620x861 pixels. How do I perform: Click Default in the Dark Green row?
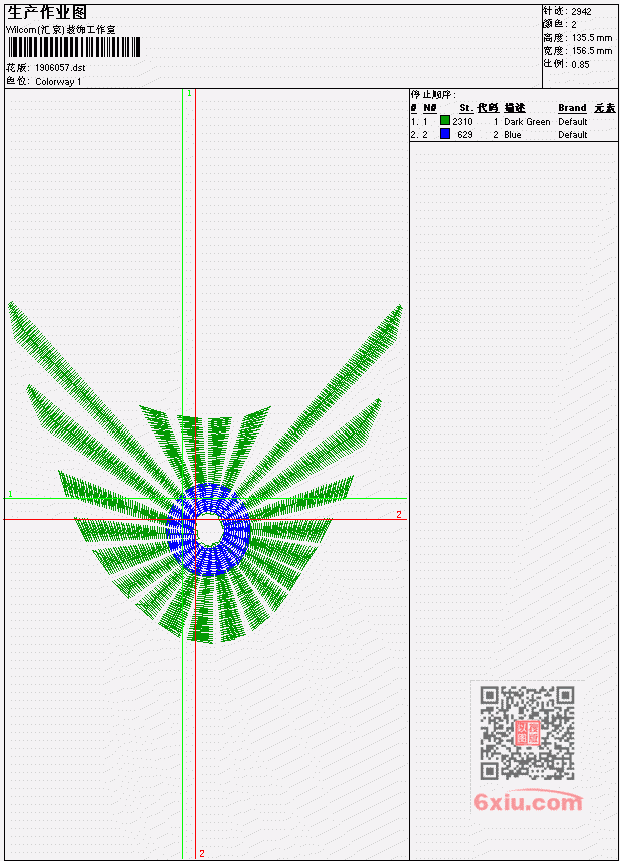[x=573, y=121]
